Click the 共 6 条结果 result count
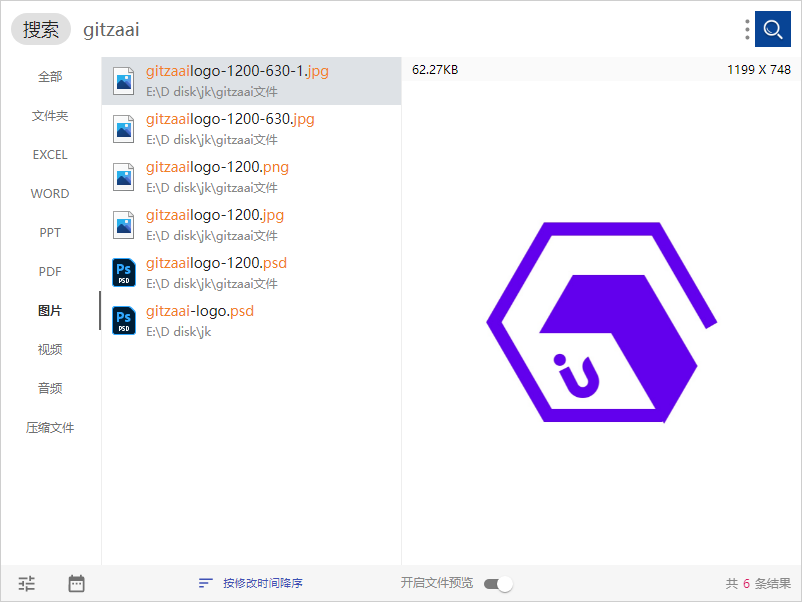 tap(758, 584)
